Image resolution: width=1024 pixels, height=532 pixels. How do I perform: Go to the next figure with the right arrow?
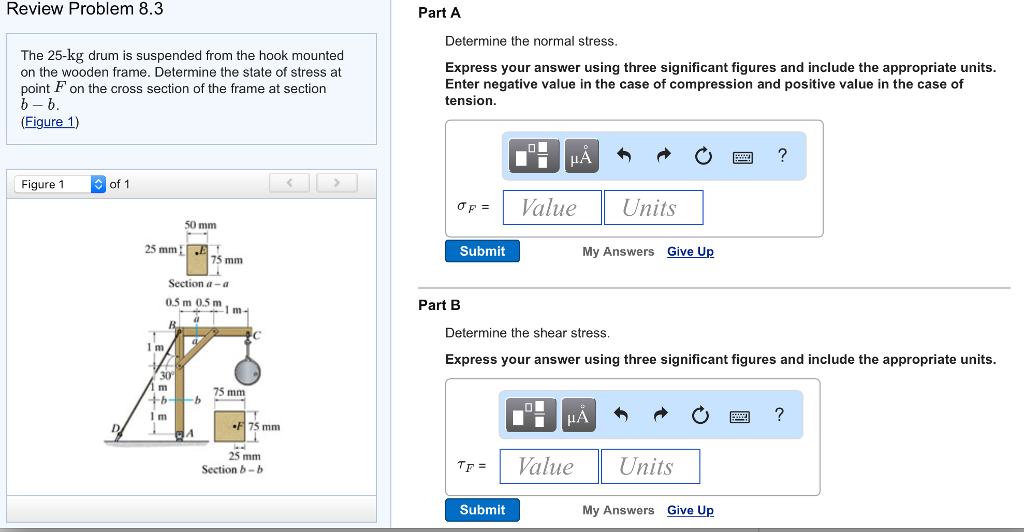(338, 183)
